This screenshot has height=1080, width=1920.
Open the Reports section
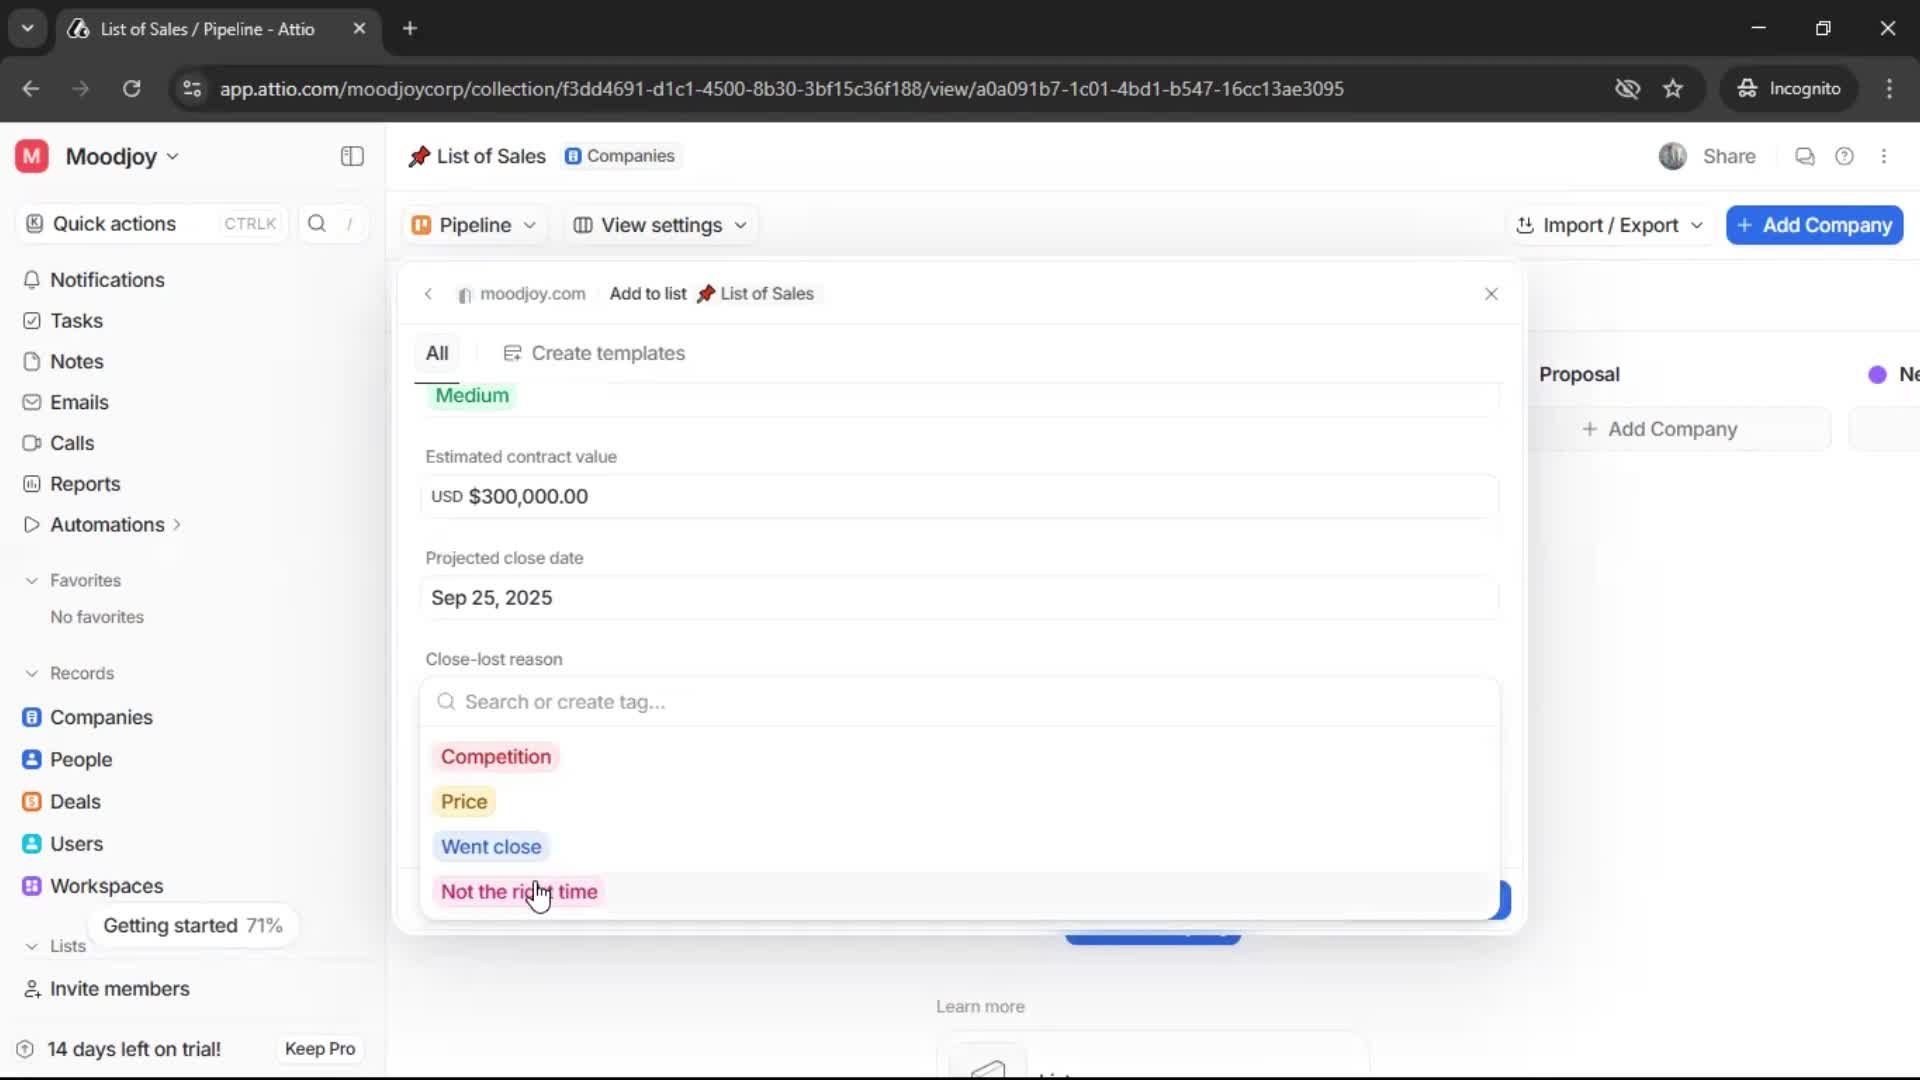(x=83, y=484)
